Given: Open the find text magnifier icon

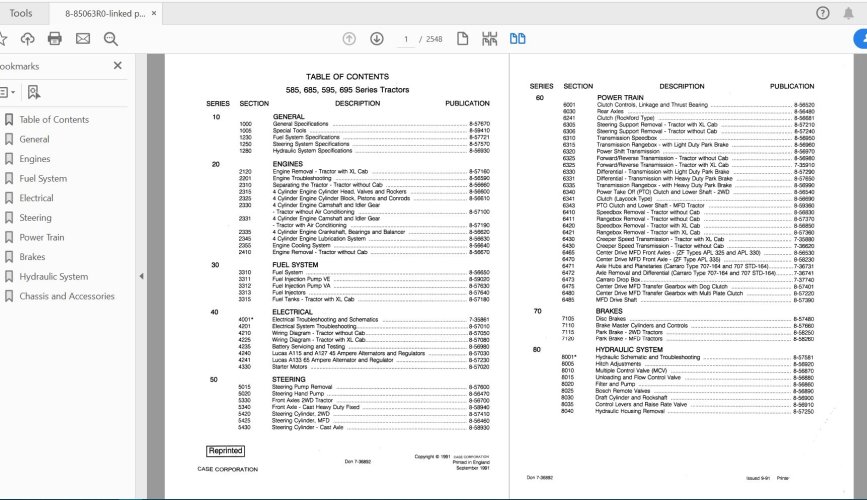Looking at the screenshot, I should coord(111,39).
